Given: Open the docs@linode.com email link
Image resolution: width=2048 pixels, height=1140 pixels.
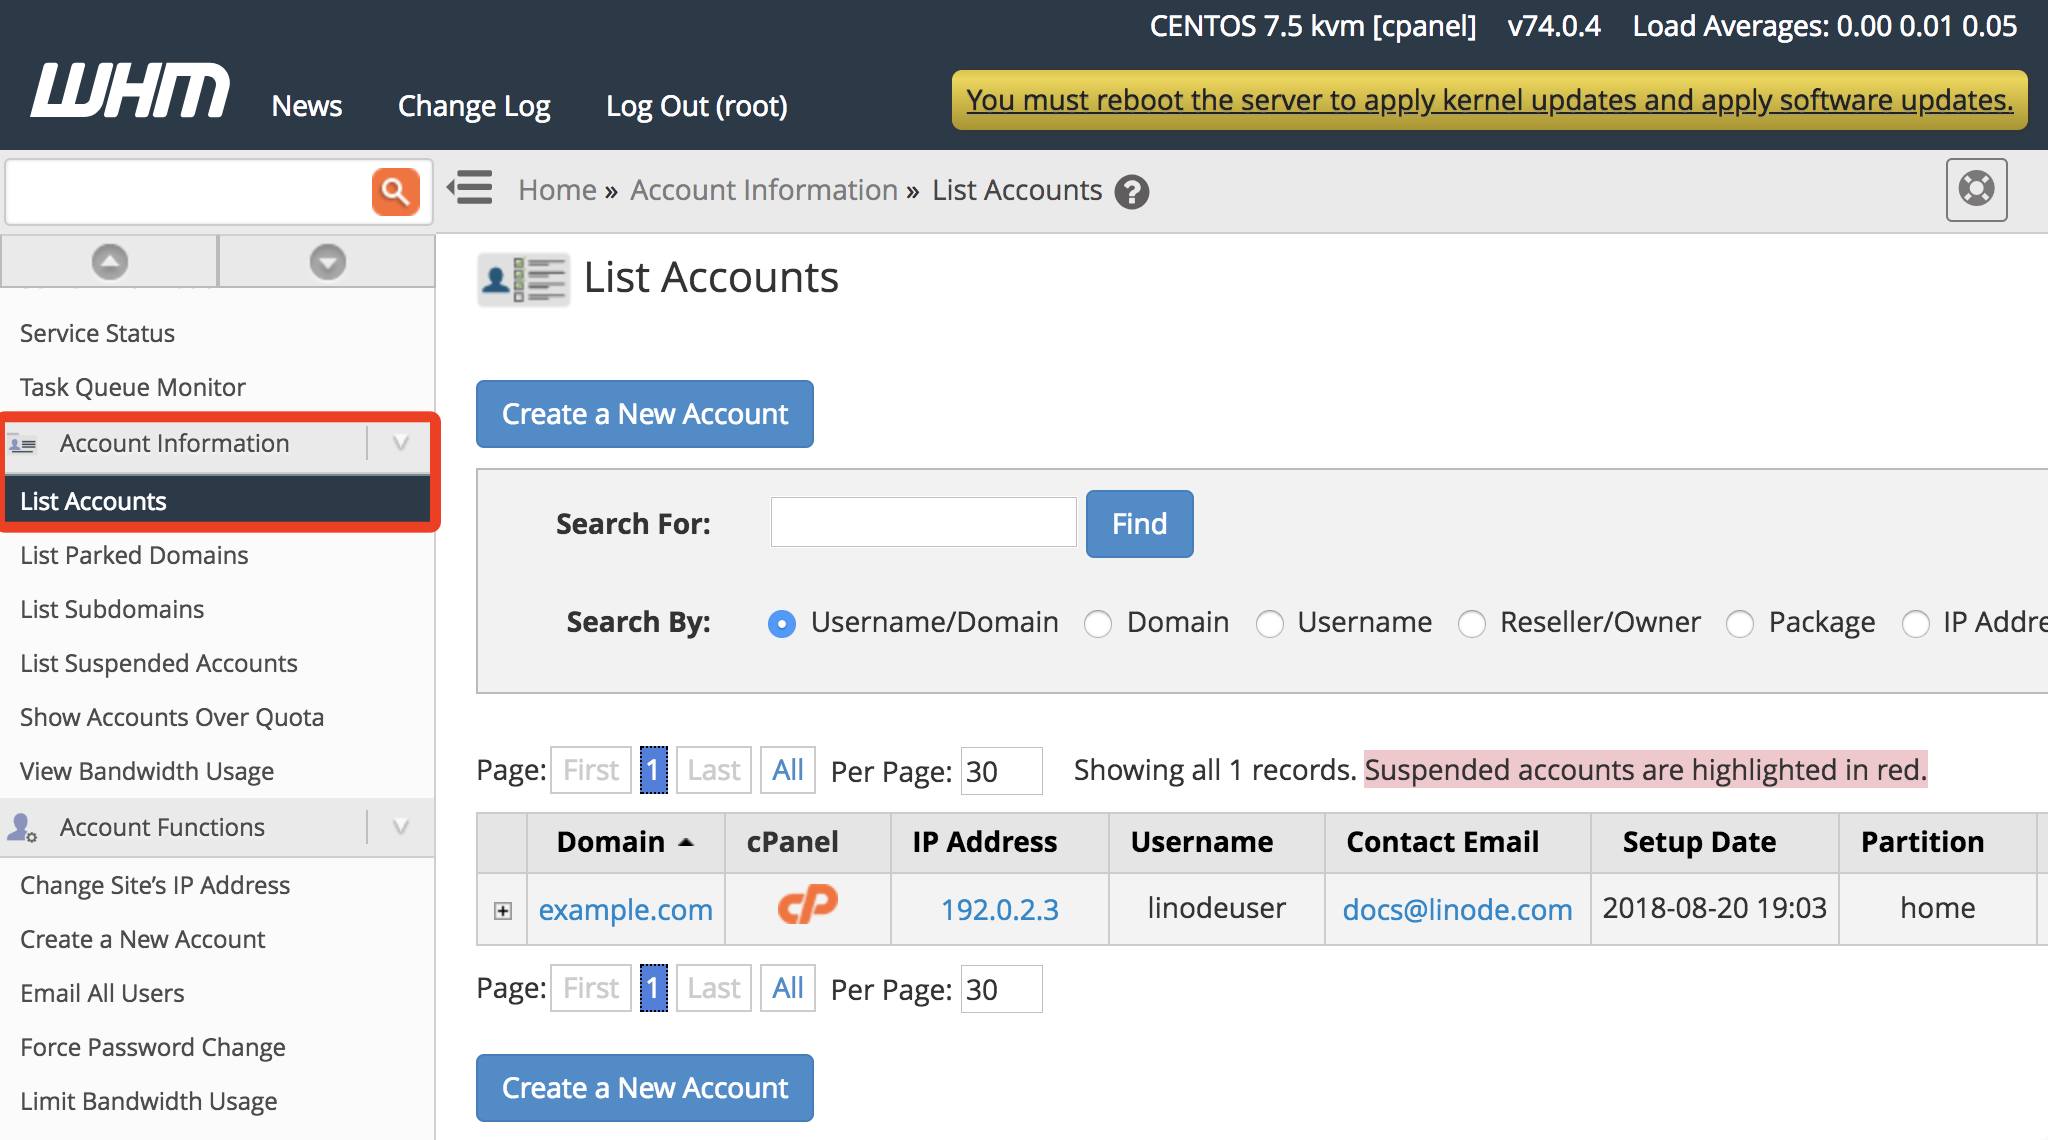Looking at the screenshot, I should click(1456, 910).
